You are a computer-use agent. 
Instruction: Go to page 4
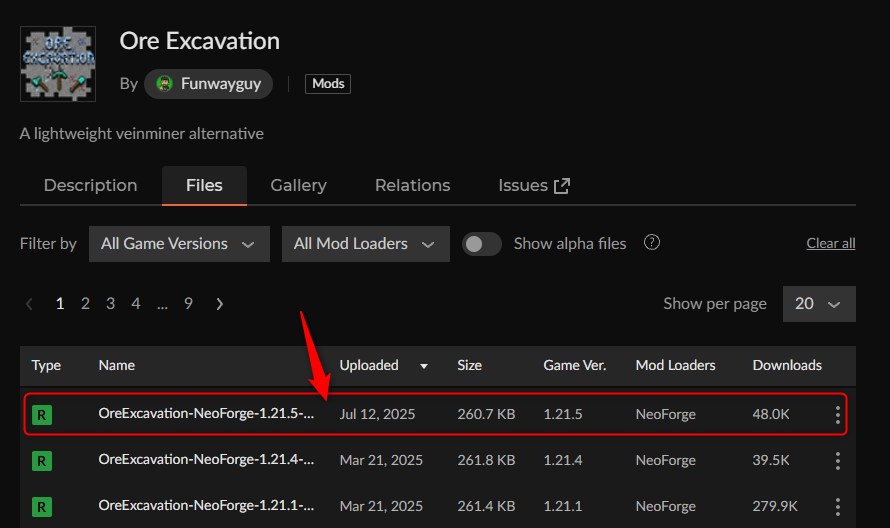[136, 304]
